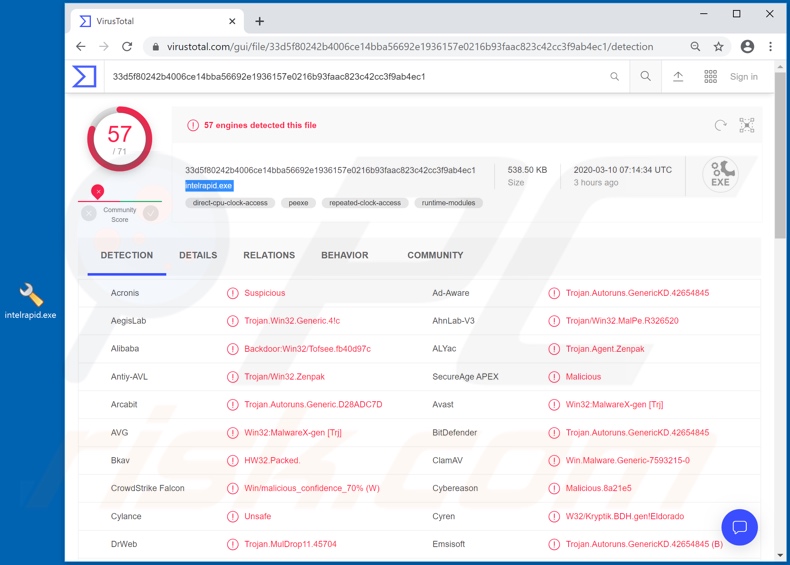Click the W32/Kryptik.BDH.gen!Eldorado result
The width and height of the screenshot is (790, 565).
625,517
